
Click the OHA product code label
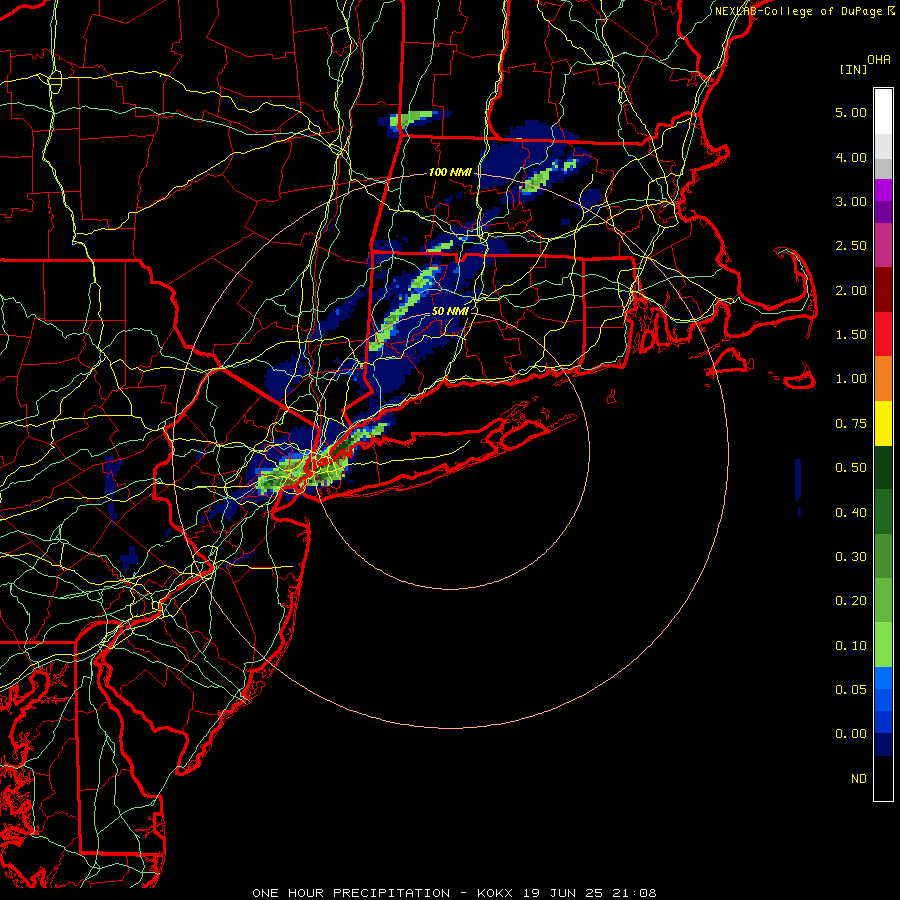879,60
